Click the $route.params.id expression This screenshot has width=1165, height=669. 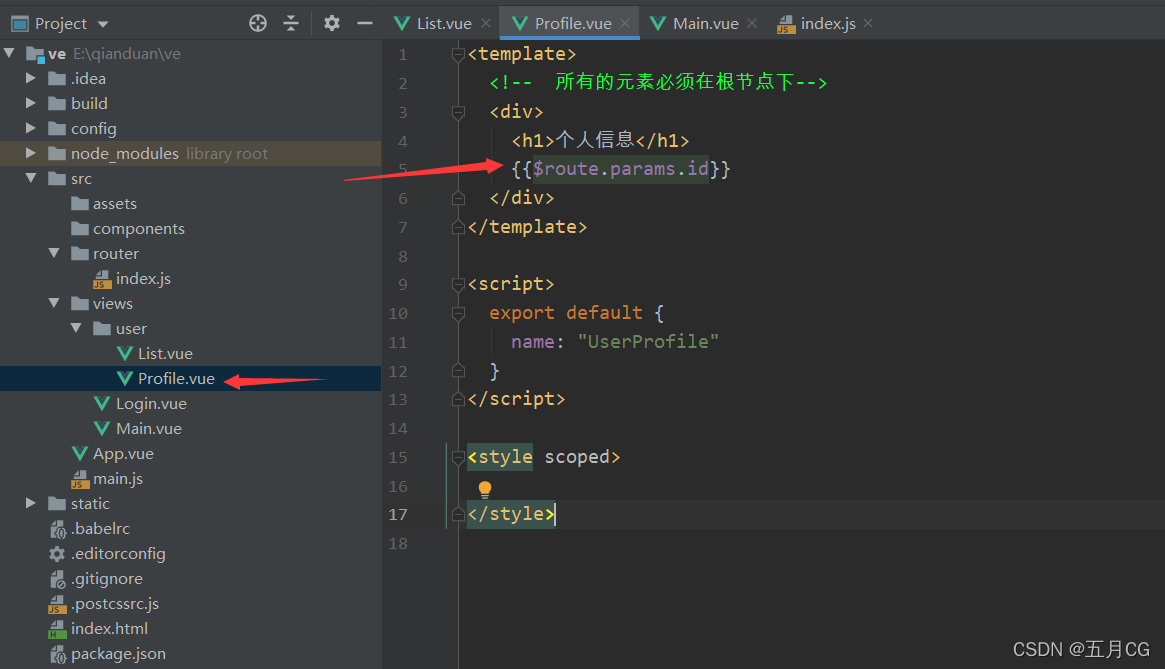[620, 169]
